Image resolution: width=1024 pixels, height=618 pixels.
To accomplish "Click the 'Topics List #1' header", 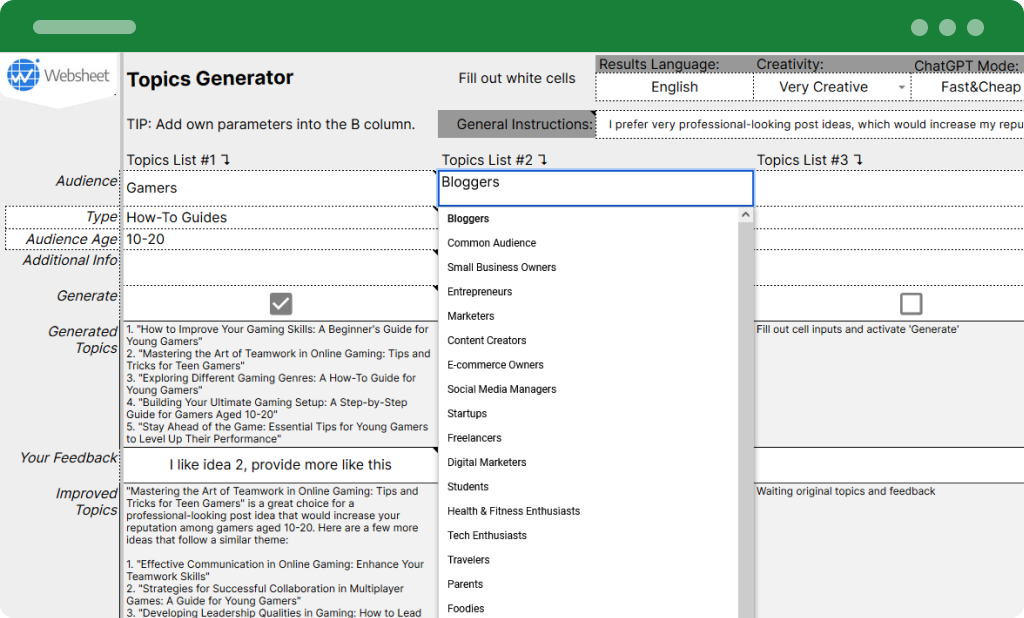I will (x=178, y=160).
